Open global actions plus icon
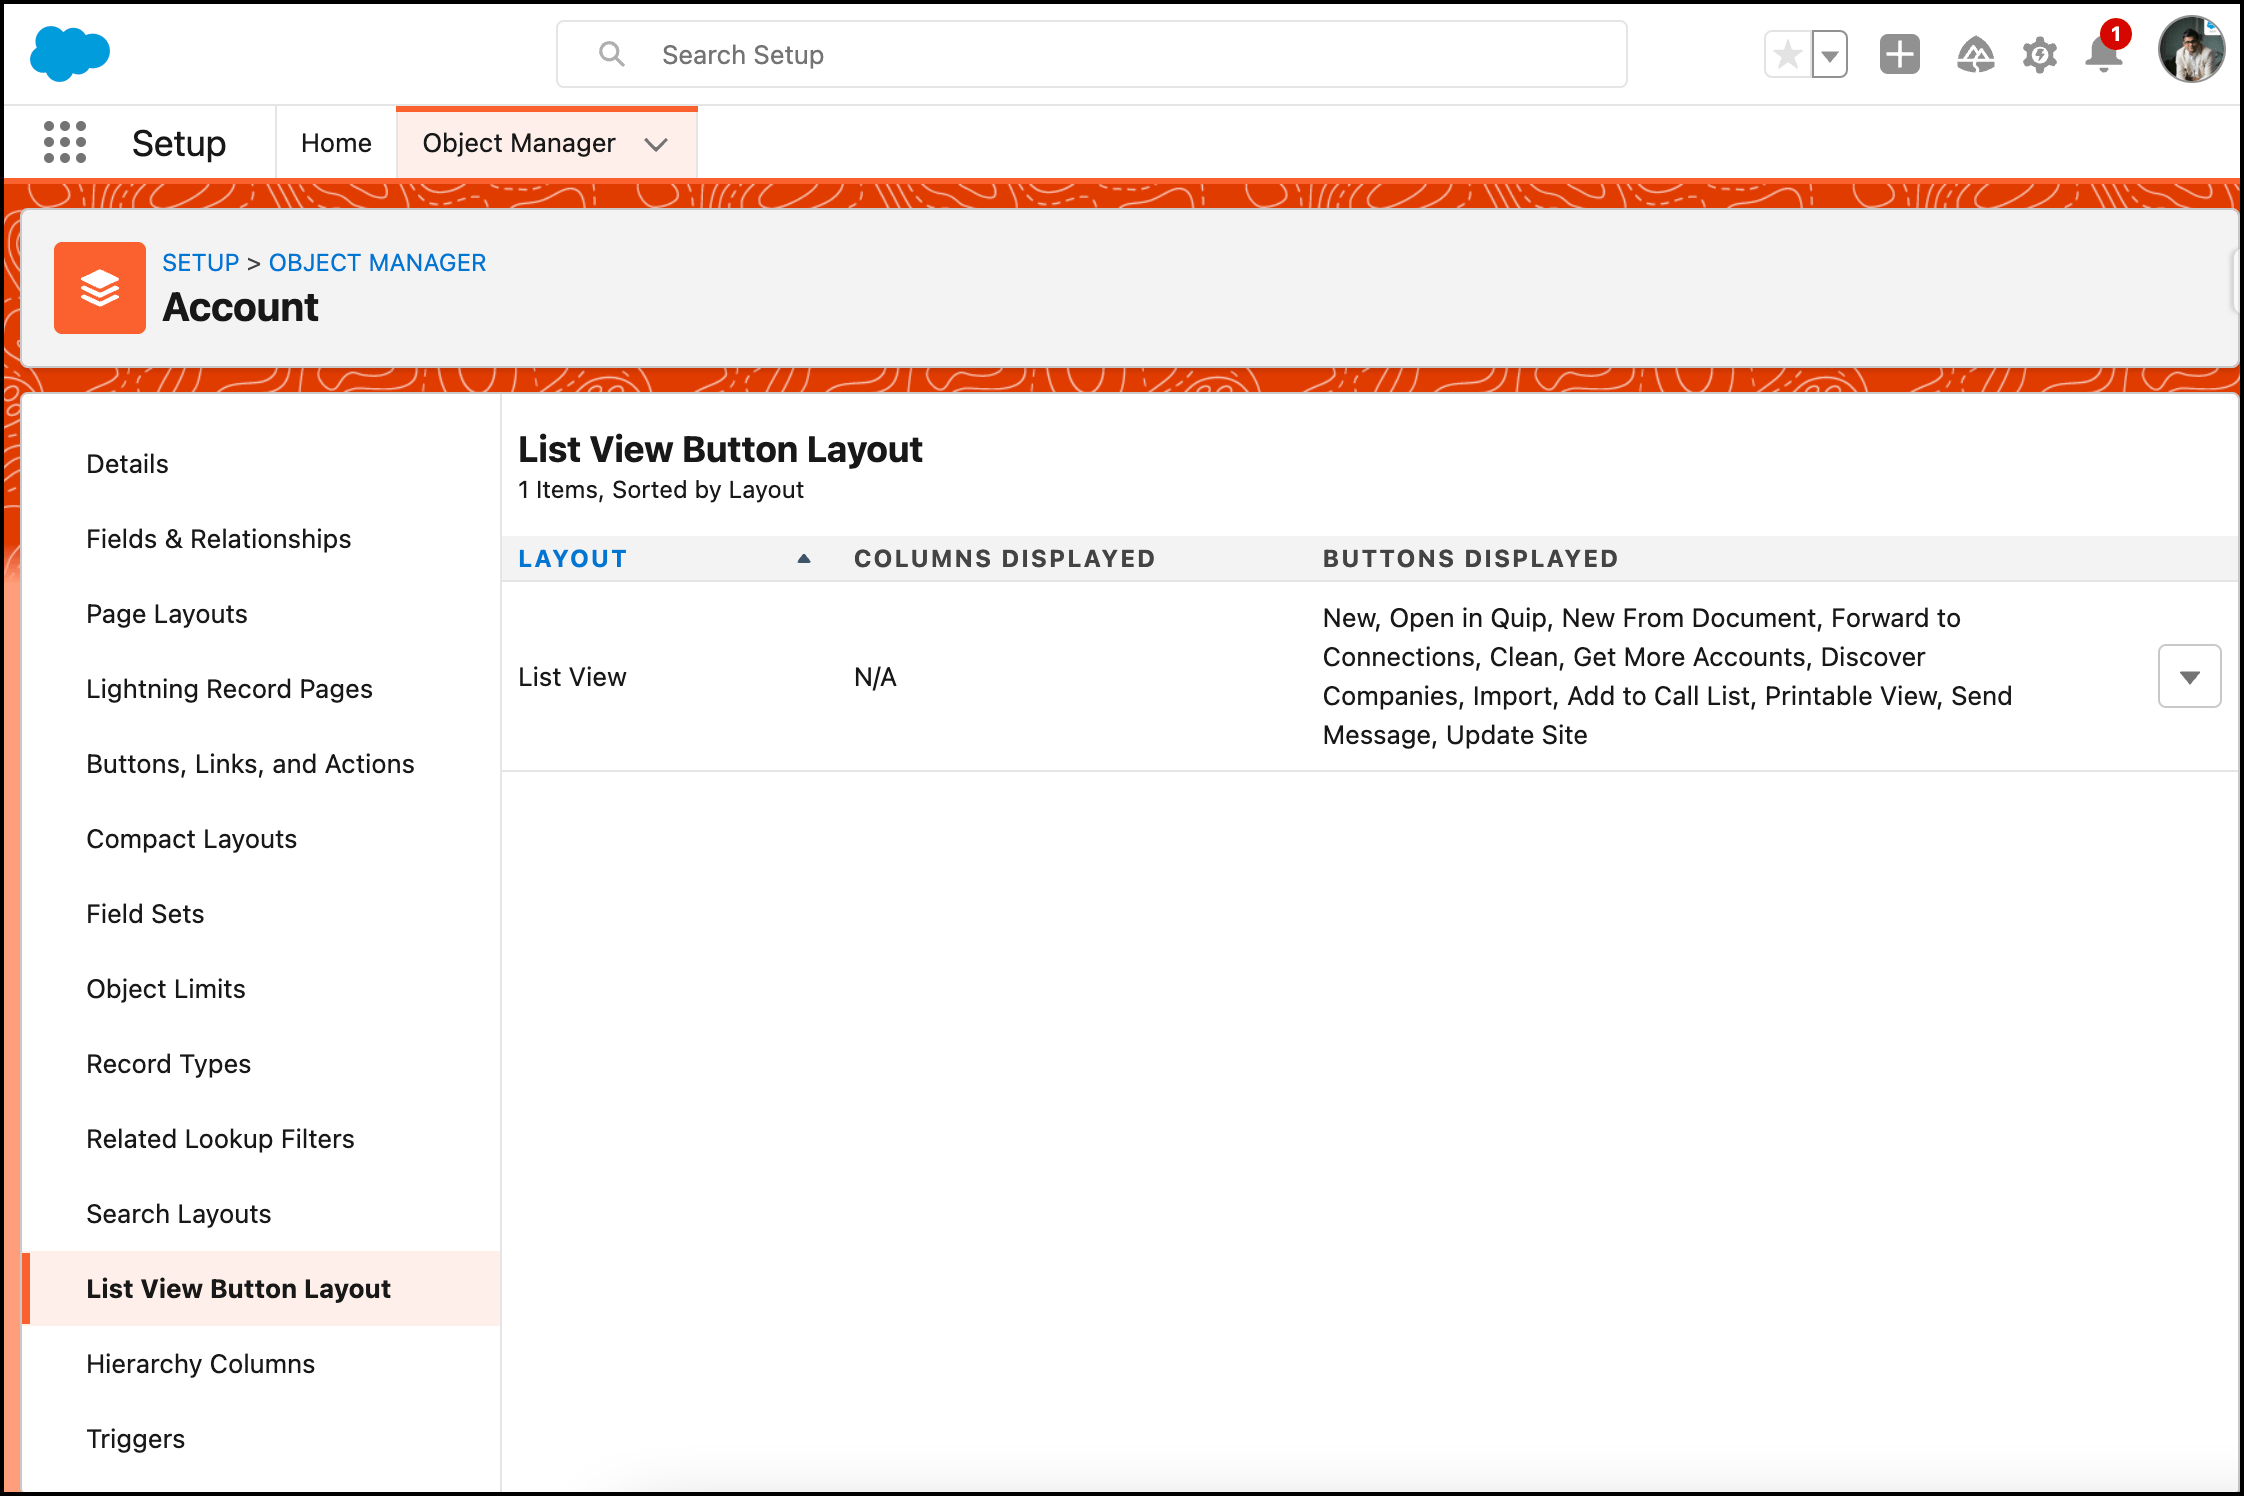 (1899, 55)
